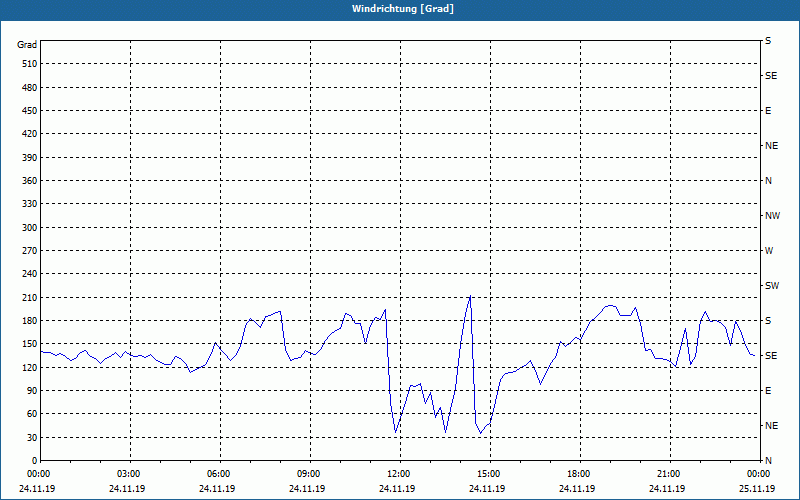Click the 'Windrichtung [Grad]' chart title

(x=403, y=9)
